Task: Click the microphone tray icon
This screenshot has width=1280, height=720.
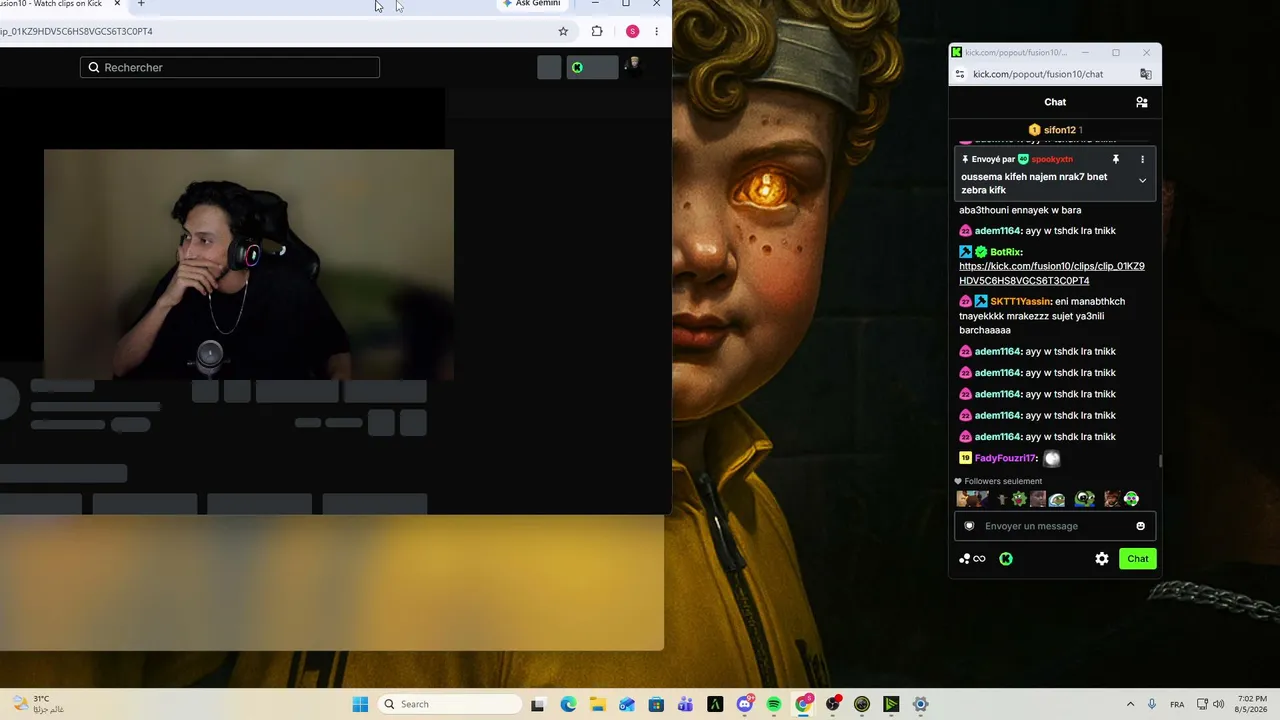Action: click(1153, 704)
